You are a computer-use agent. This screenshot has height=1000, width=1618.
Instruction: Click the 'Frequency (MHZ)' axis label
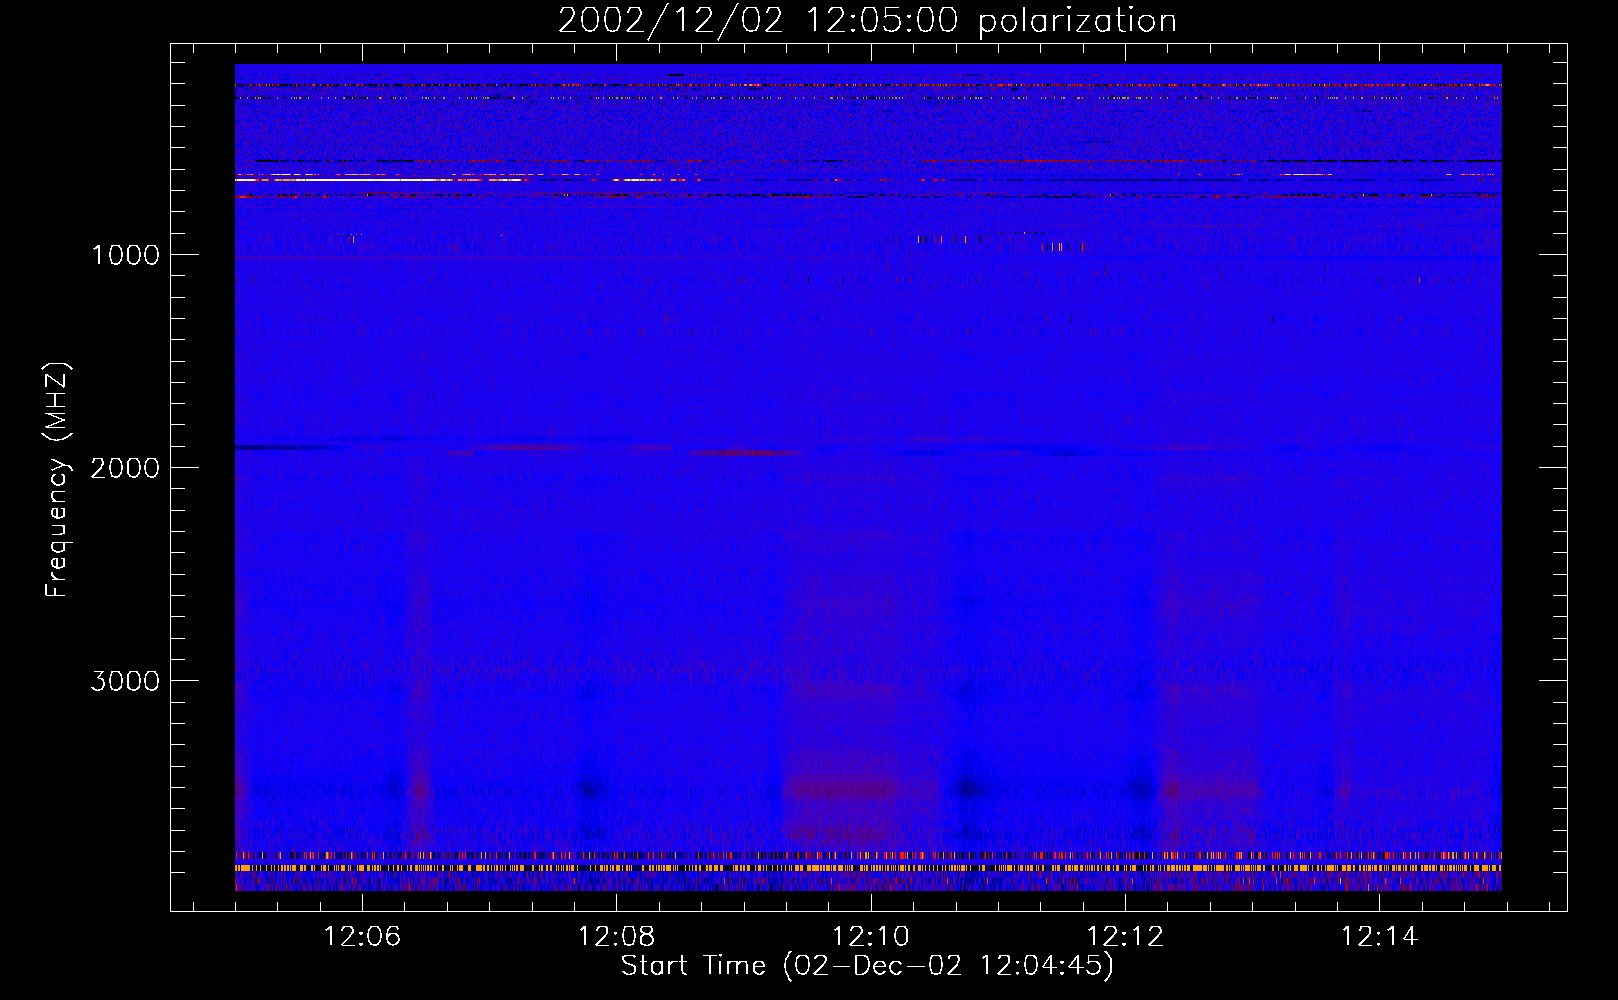[x=58, y=481]
